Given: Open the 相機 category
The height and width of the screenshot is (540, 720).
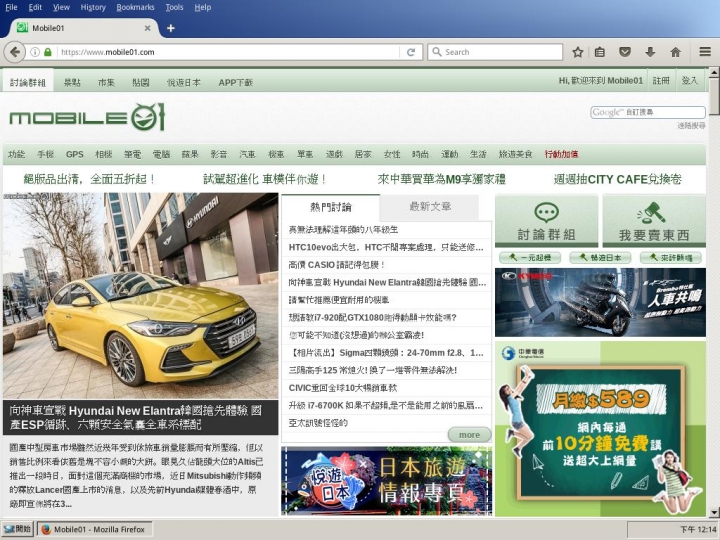Looking at the screenshot, I should pos(103,154).
